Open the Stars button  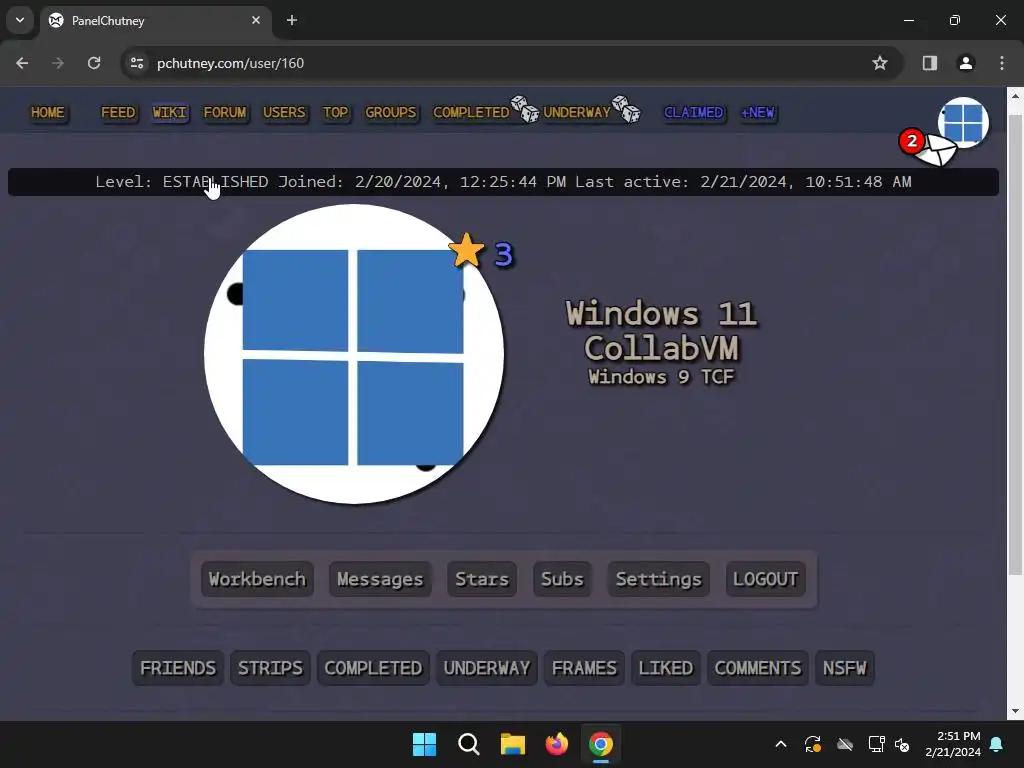[x=482, y=579]
